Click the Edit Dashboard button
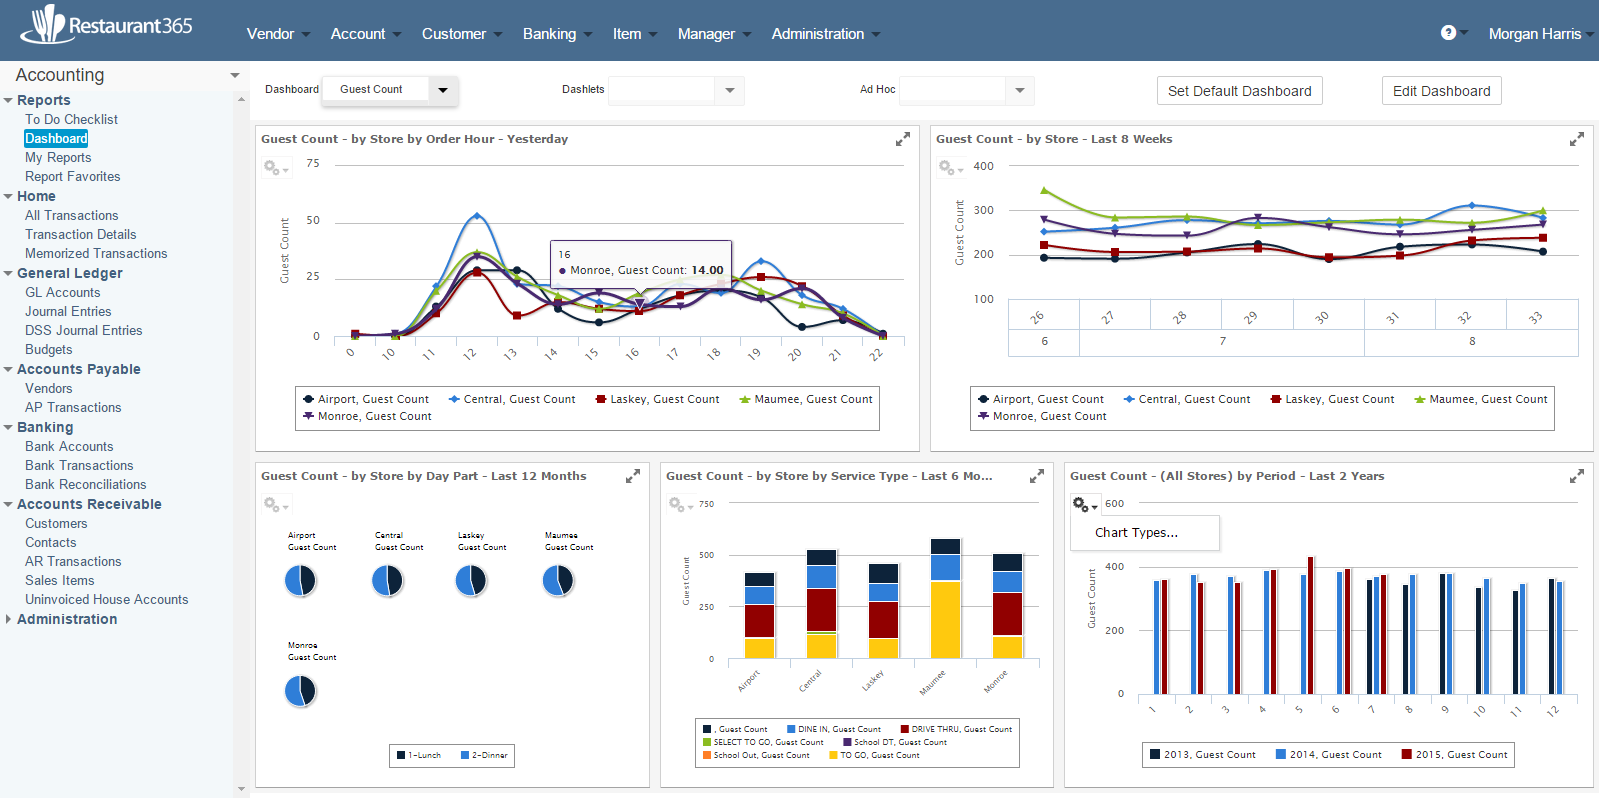The width and height of the screenshot is (1599, 798). pos(1441,91)
